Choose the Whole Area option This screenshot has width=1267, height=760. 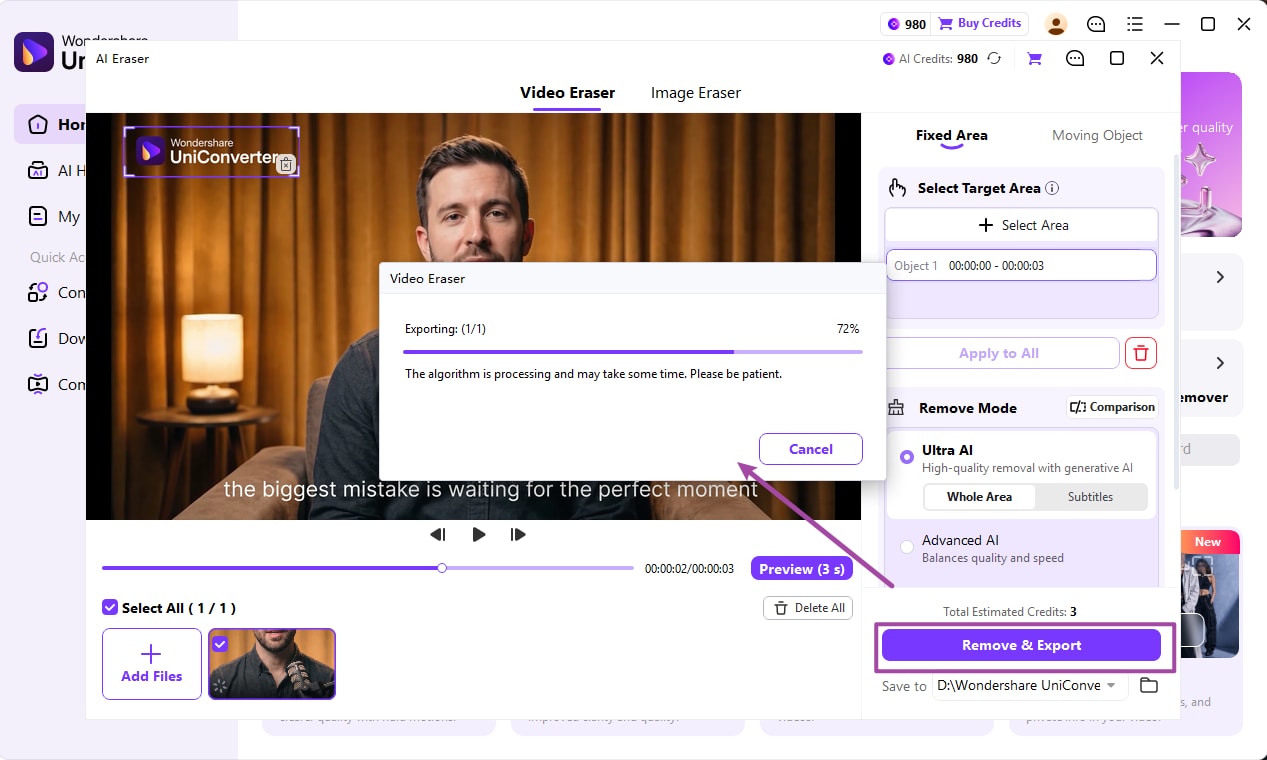(979, 497)
